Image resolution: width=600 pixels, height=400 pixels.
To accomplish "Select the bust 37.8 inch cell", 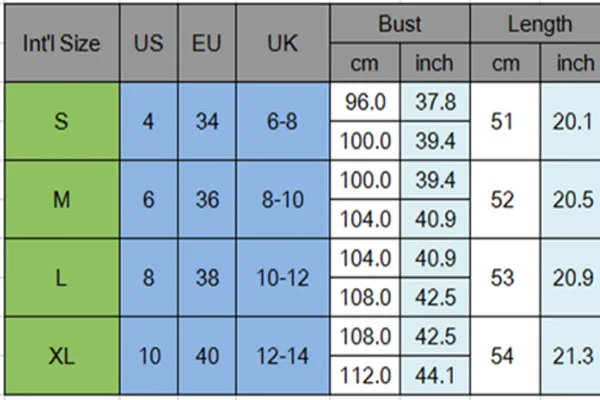I will pos(435,102).
